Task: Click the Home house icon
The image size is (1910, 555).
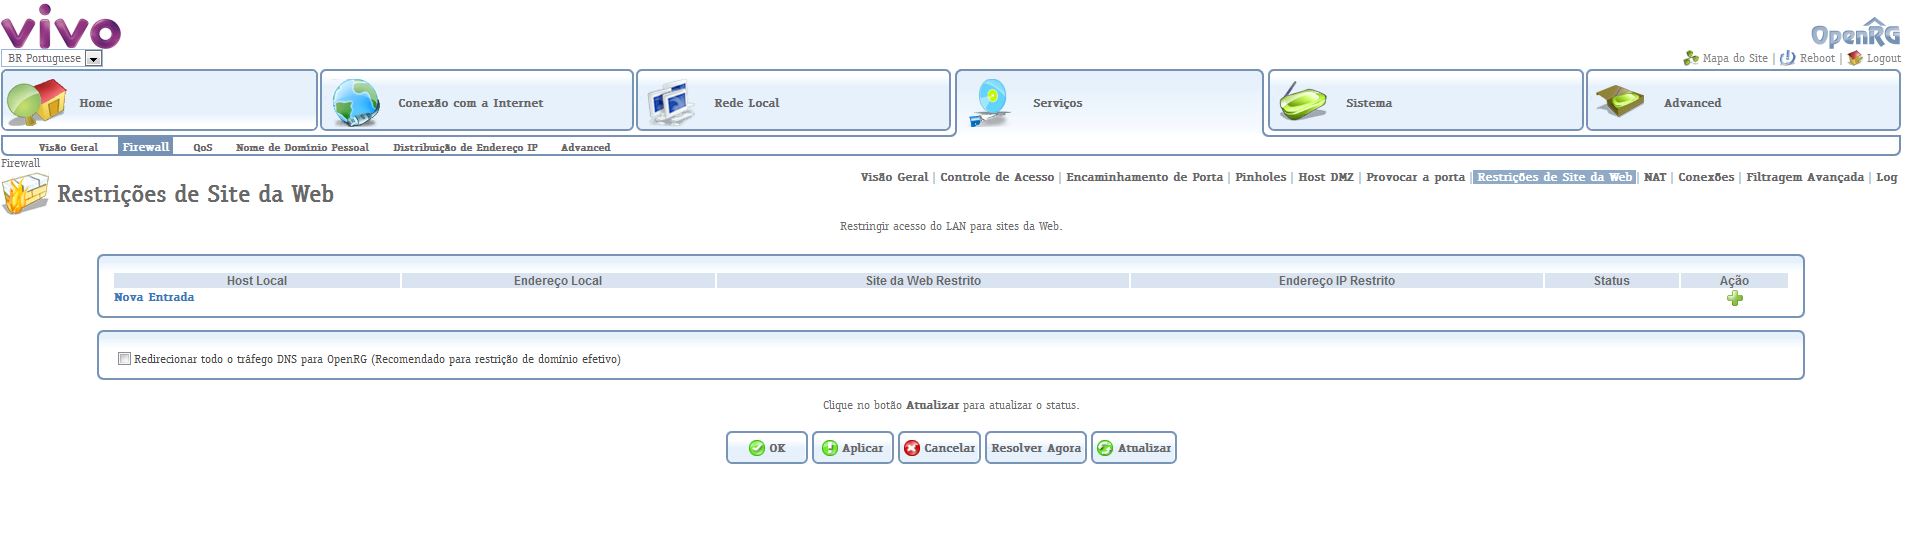Action: tap(37, 102)
